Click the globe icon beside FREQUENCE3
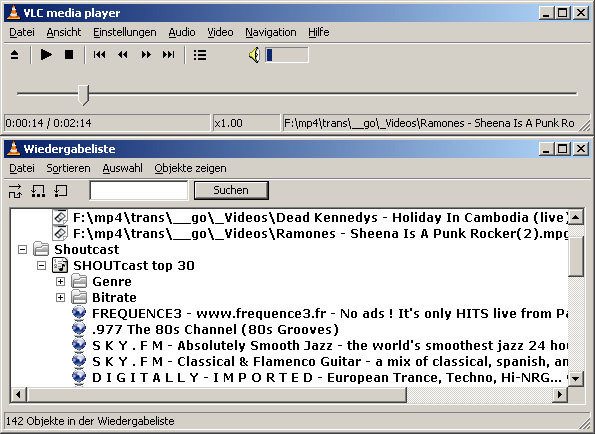The height and width of the screenshot is (434, 595). click(x=79, y=313)
